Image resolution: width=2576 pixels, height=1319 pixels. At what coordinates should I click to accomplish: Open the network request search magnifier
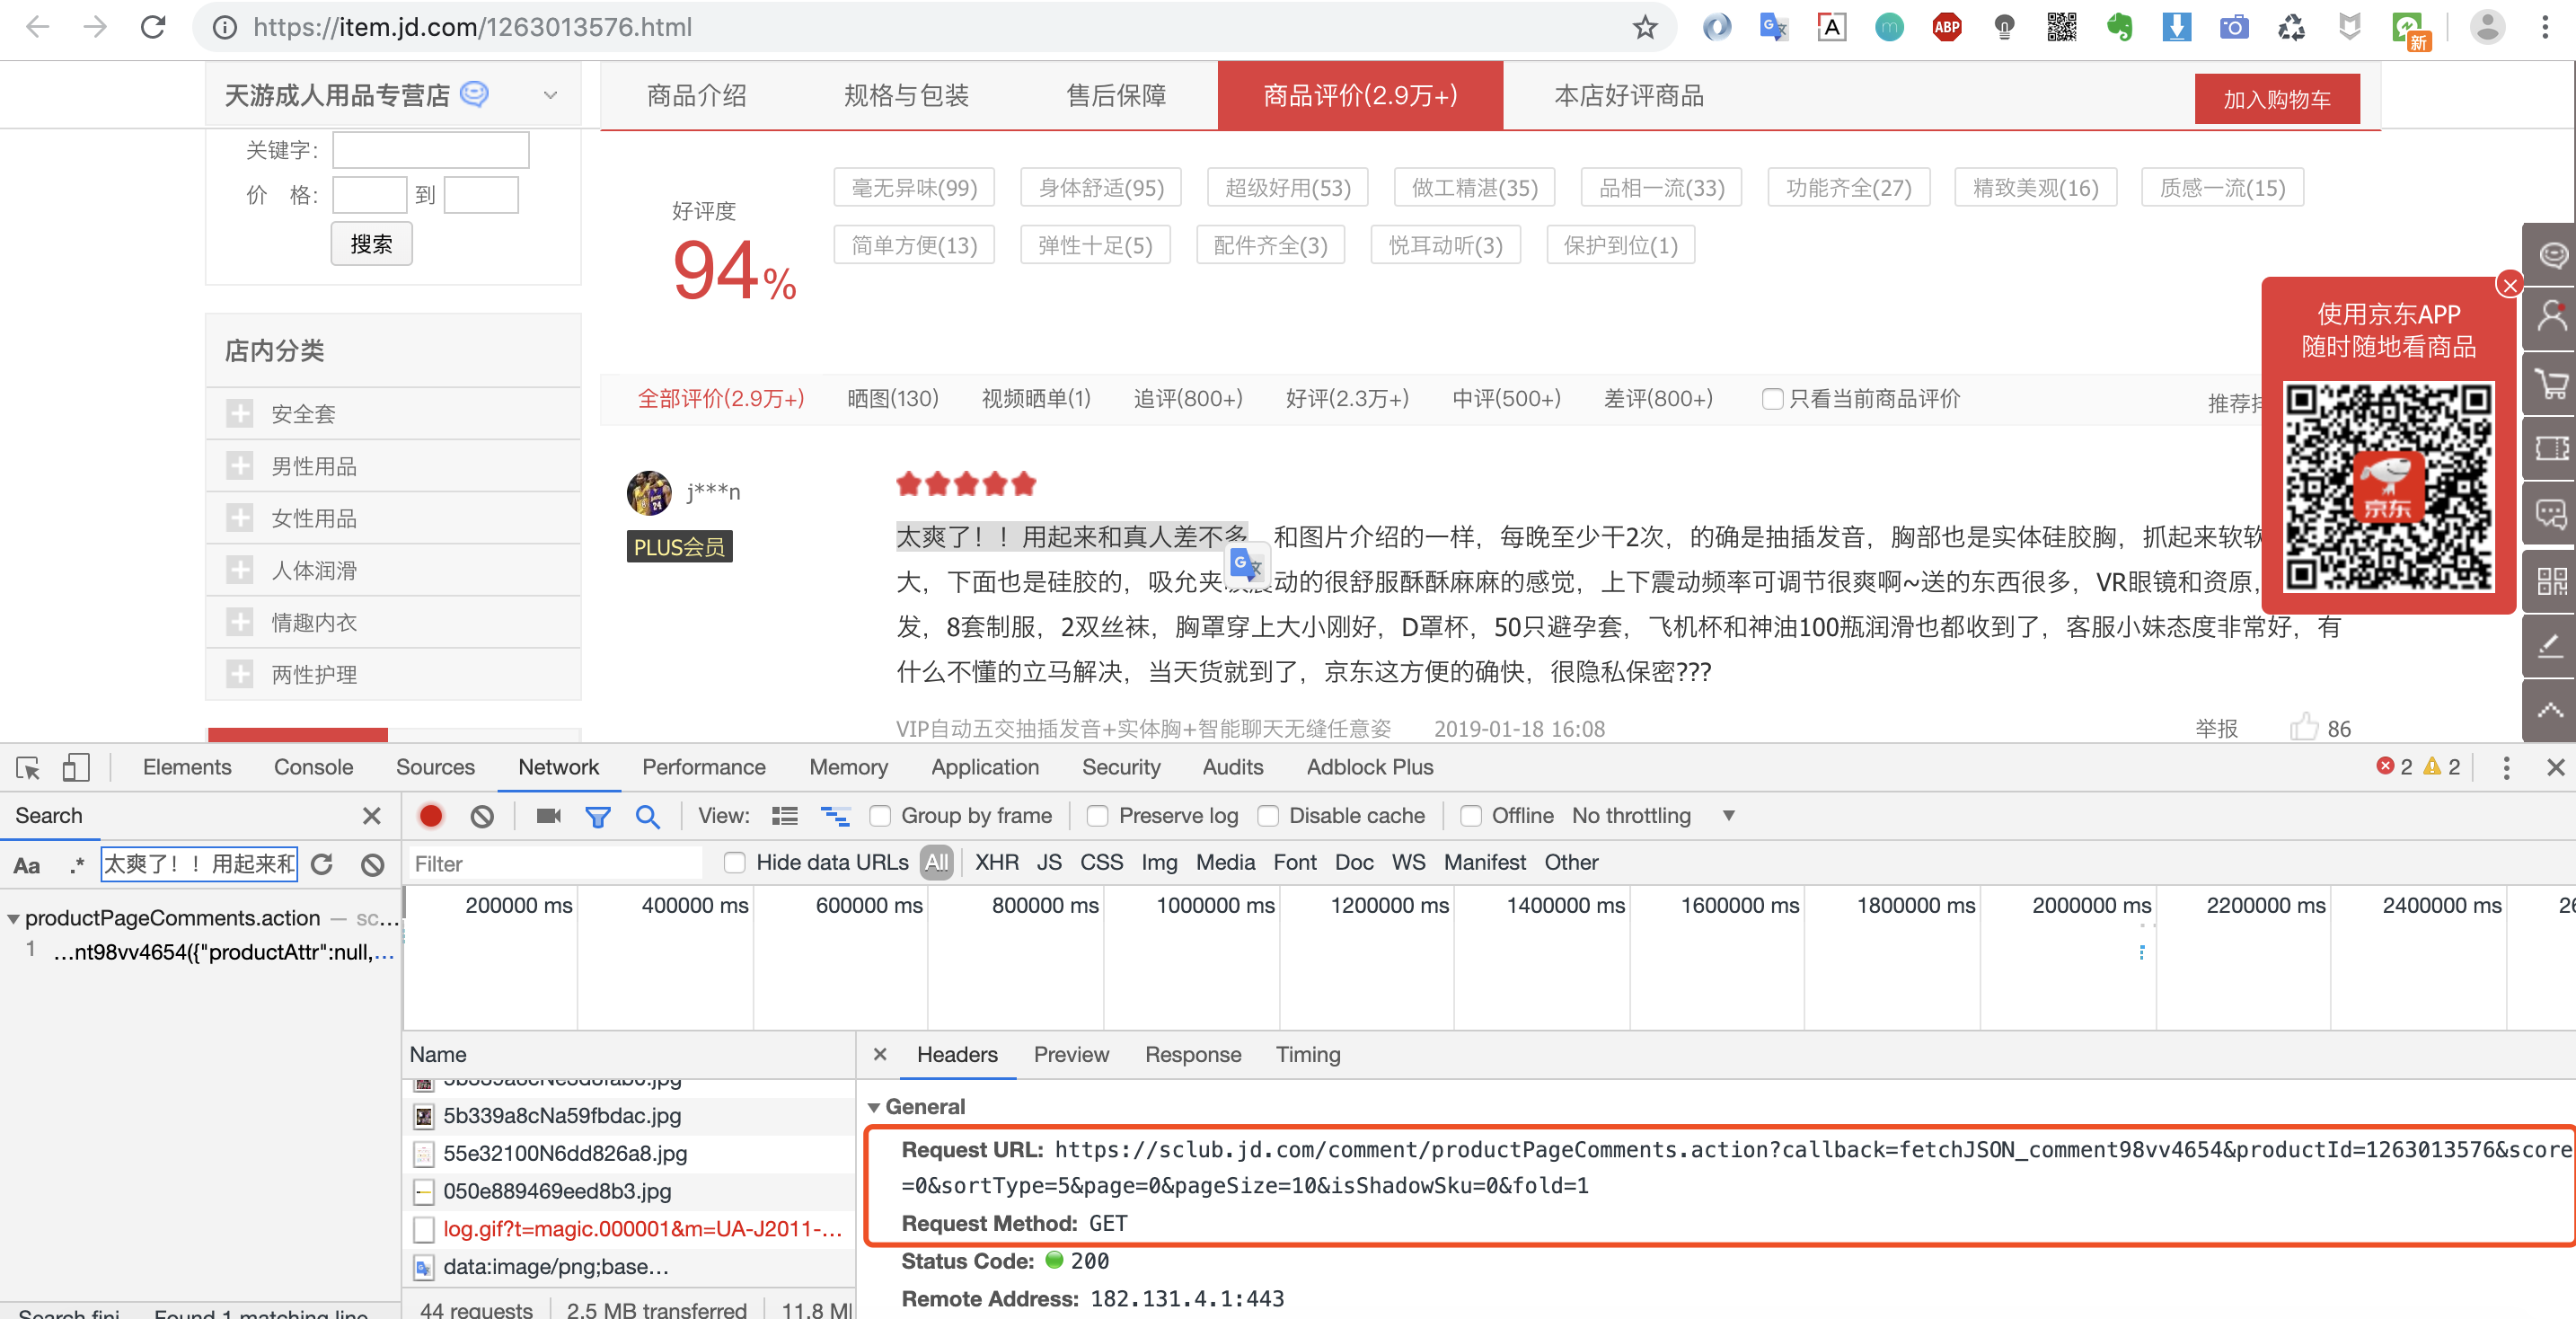[x=648, y=815]
